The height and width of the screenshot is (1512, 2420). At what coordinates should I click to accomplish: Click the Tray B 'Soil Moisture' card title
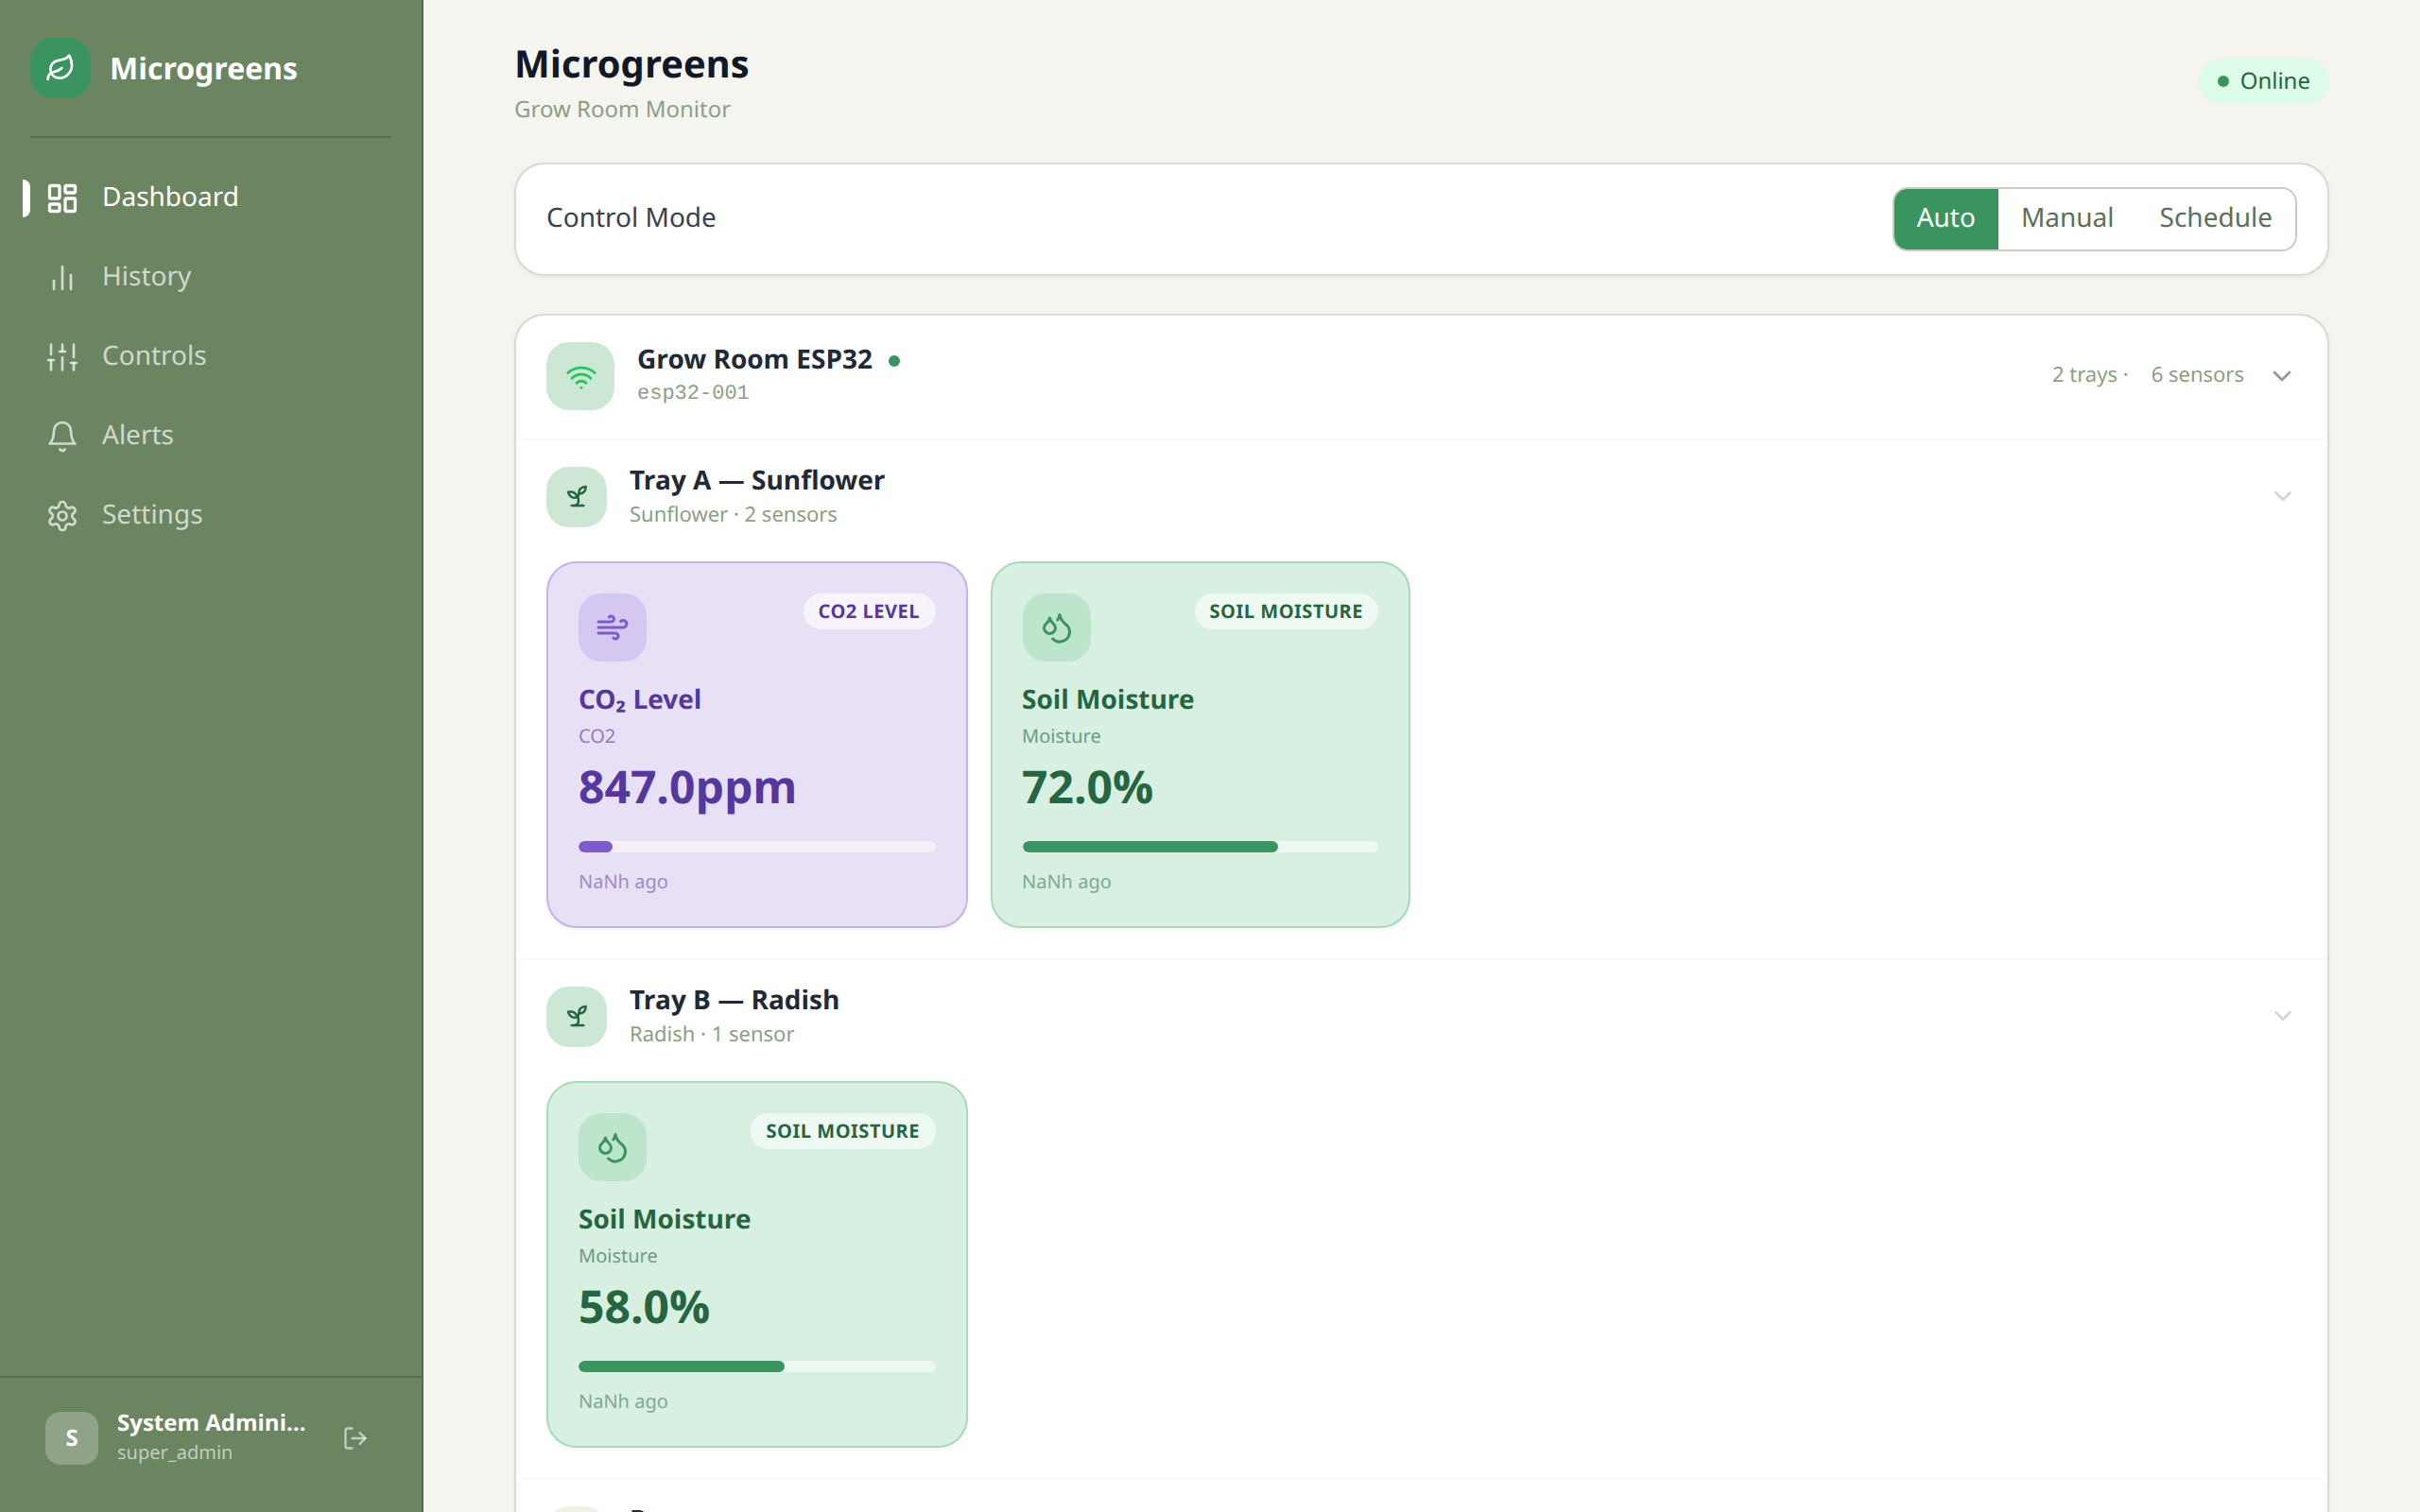point(664,1220)
